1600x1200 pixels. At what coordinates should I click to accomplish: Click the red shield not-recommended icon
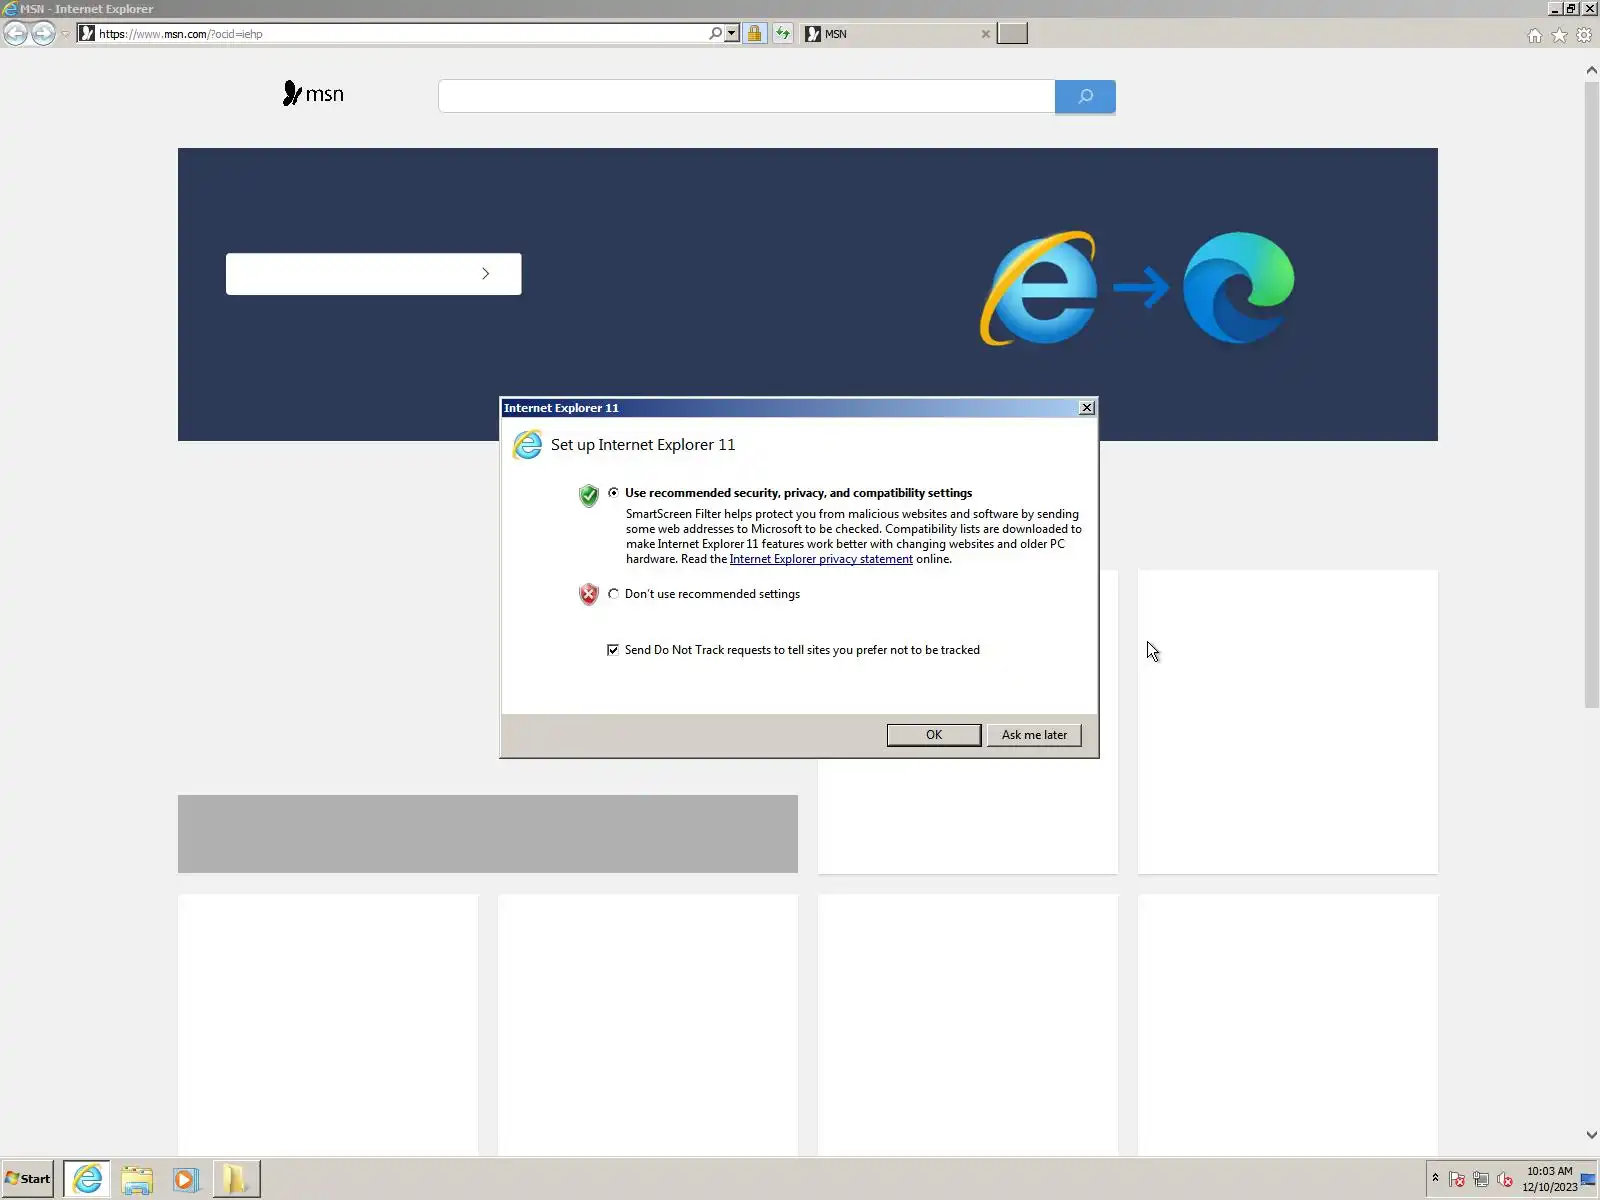click(589, 595)
